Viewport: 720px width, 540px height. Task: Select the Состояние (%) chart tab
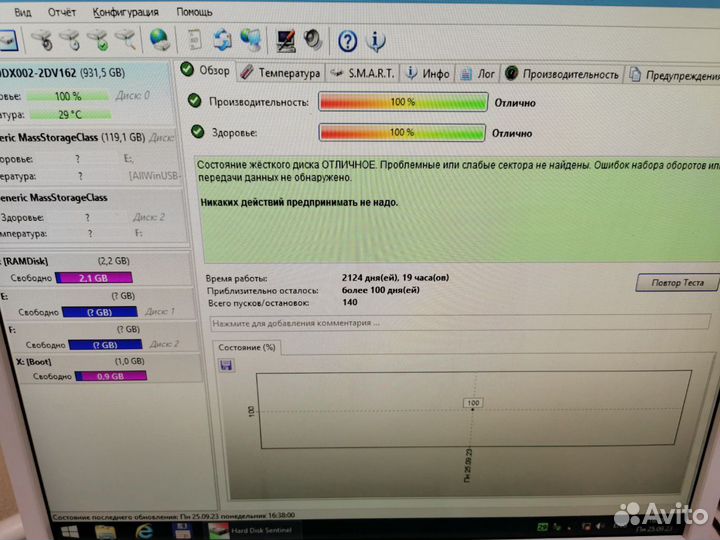[x=247, y=348]
